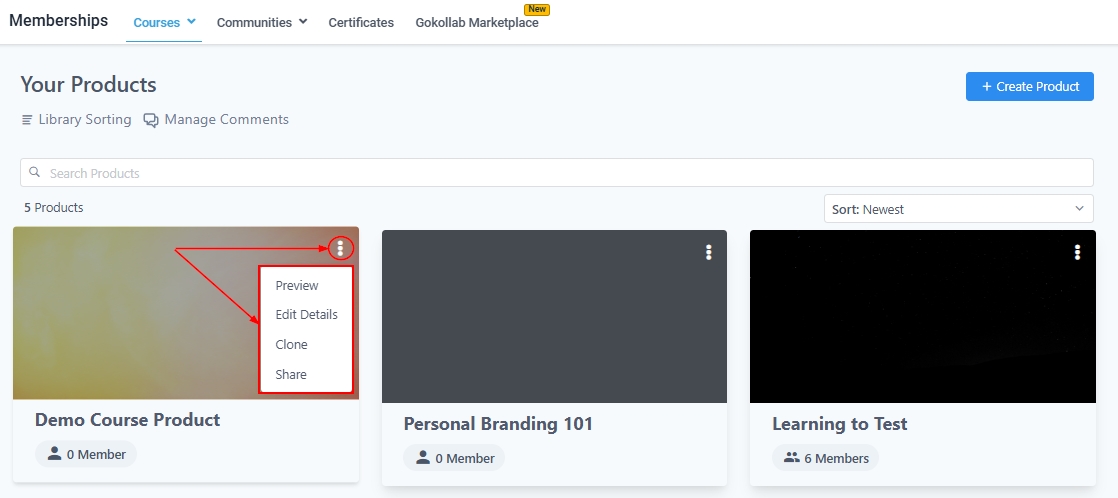Image resolution: width=1118 pixels, height=498 pixels.
Task: Focus the Search Products input field
Action: click(560, 173)
